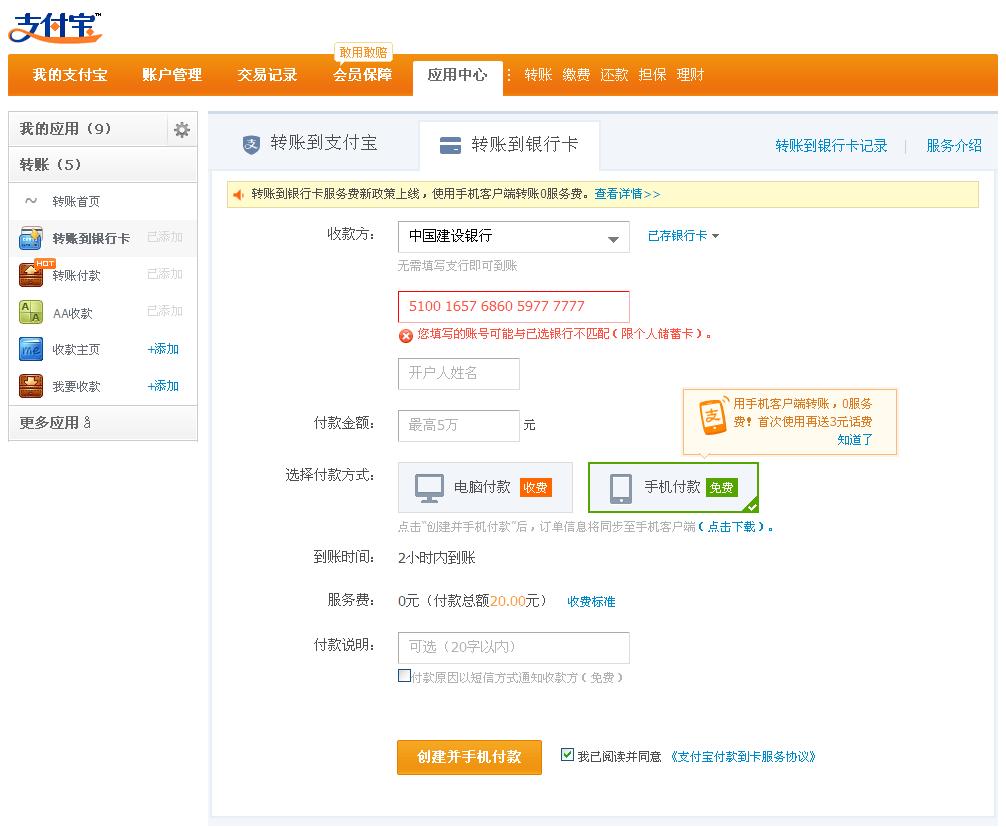
Task: Click the AA收款 icon in sidebar
Action: coord(31,312)
